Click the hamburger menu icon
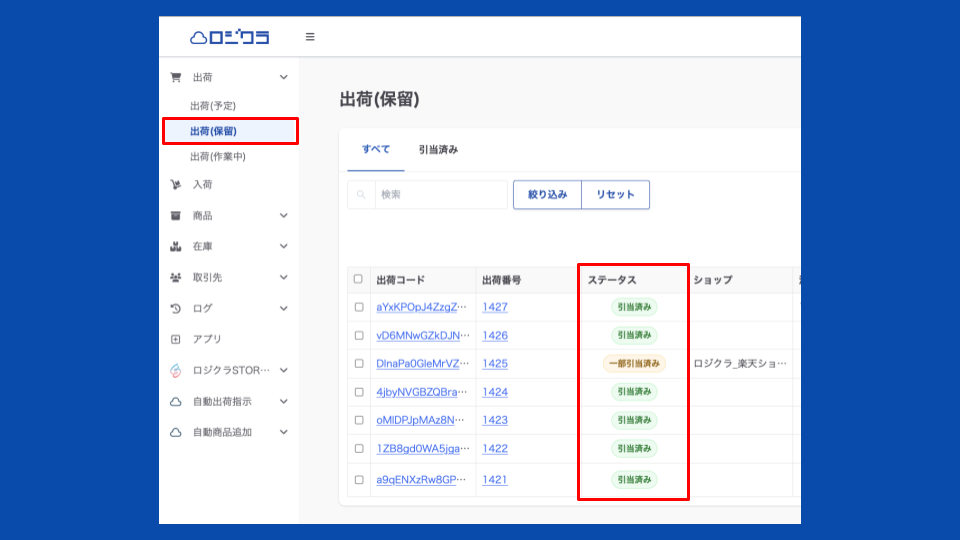Viewport: 960px width, 540px height. click(x=310, y=37)
